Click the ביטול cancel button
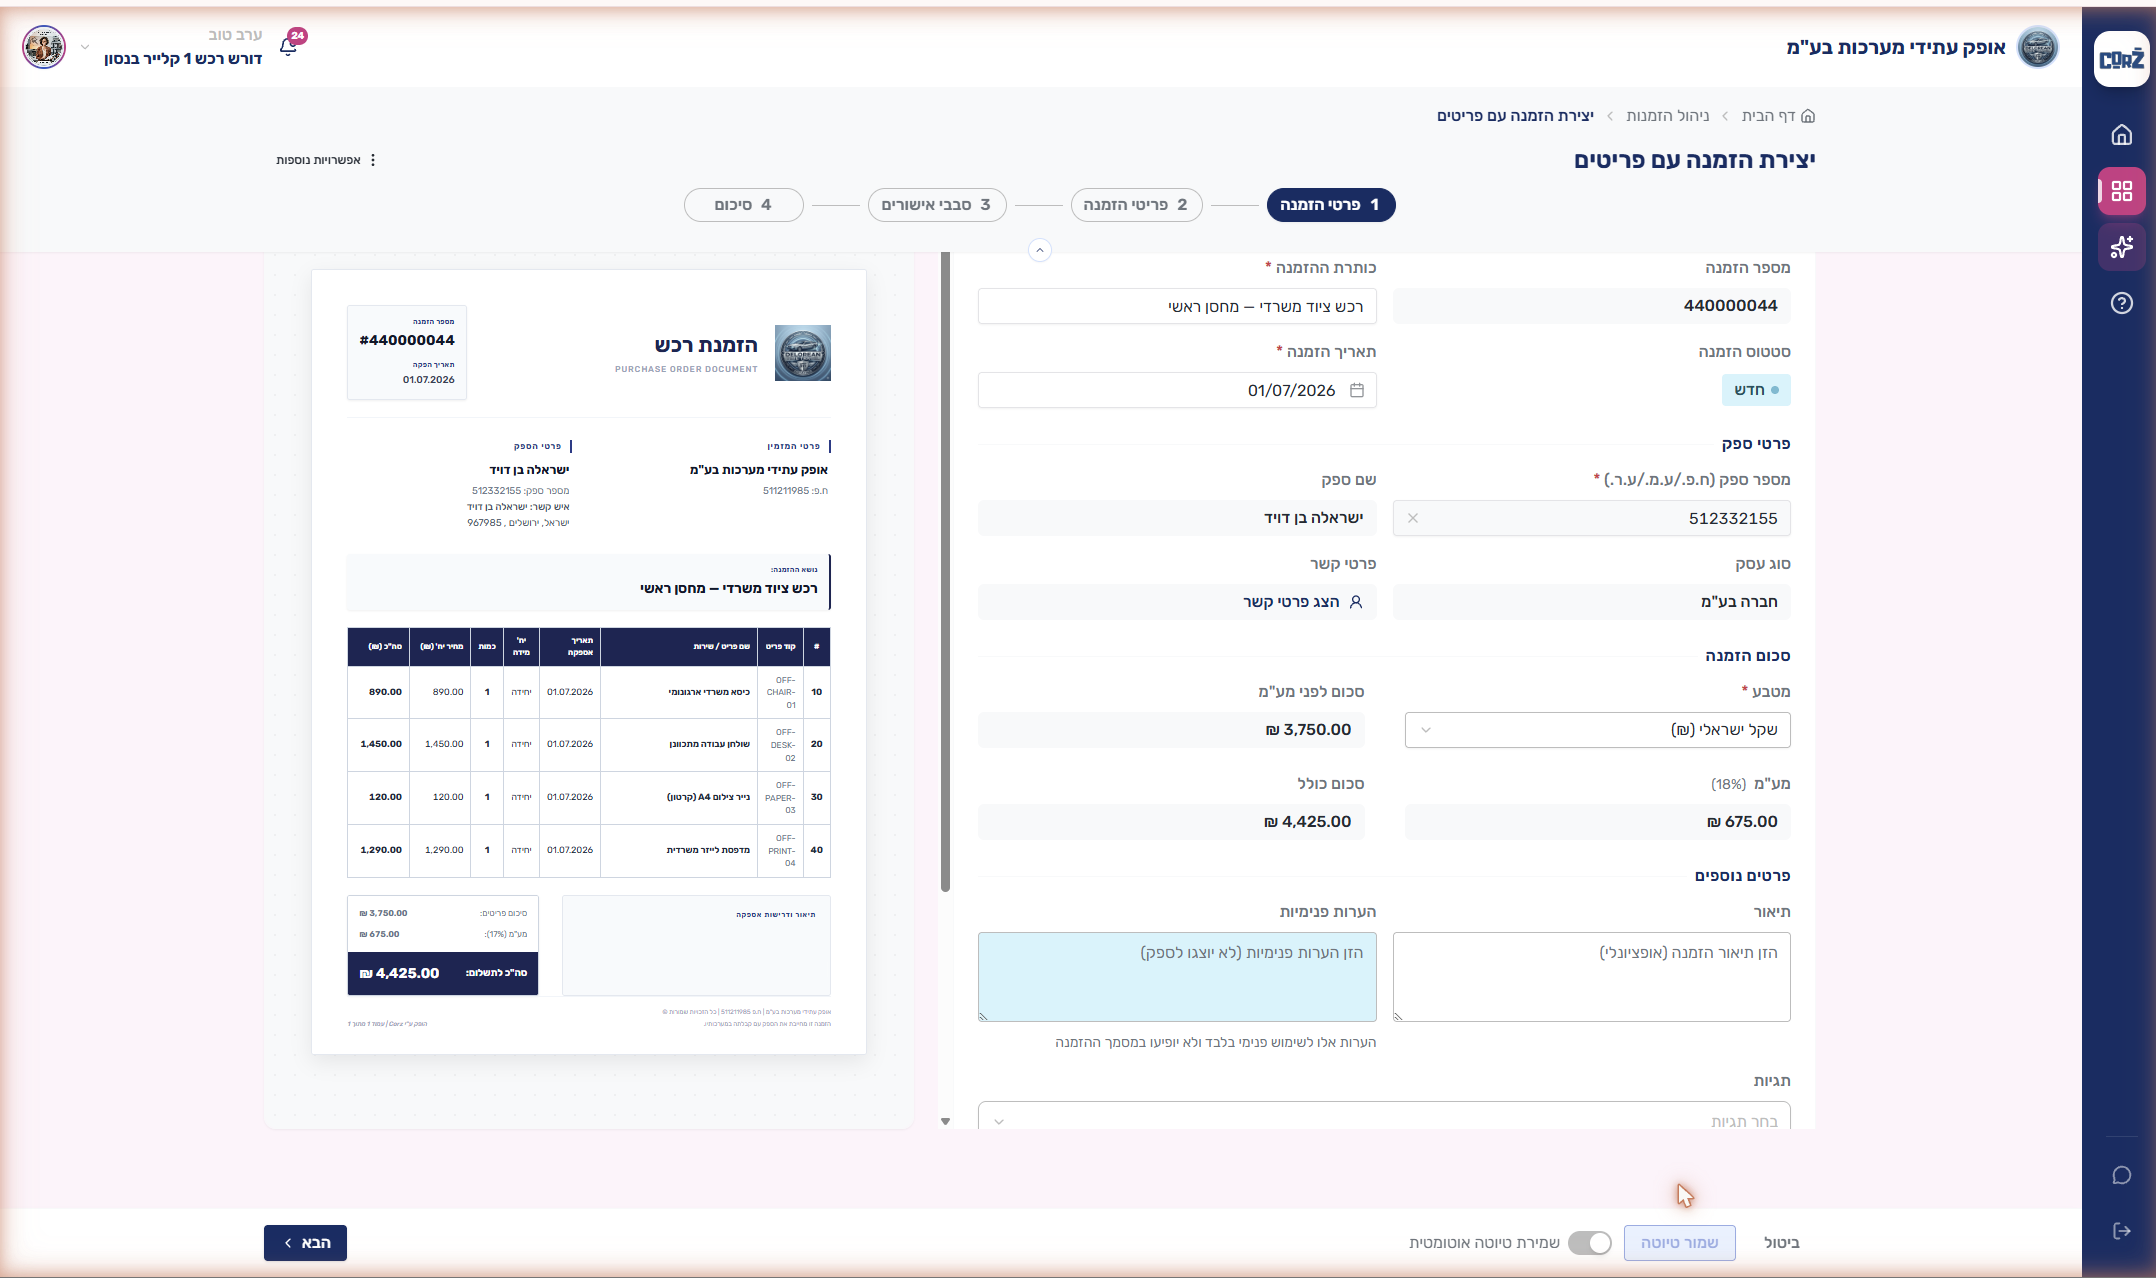 pos(1781,1243)
